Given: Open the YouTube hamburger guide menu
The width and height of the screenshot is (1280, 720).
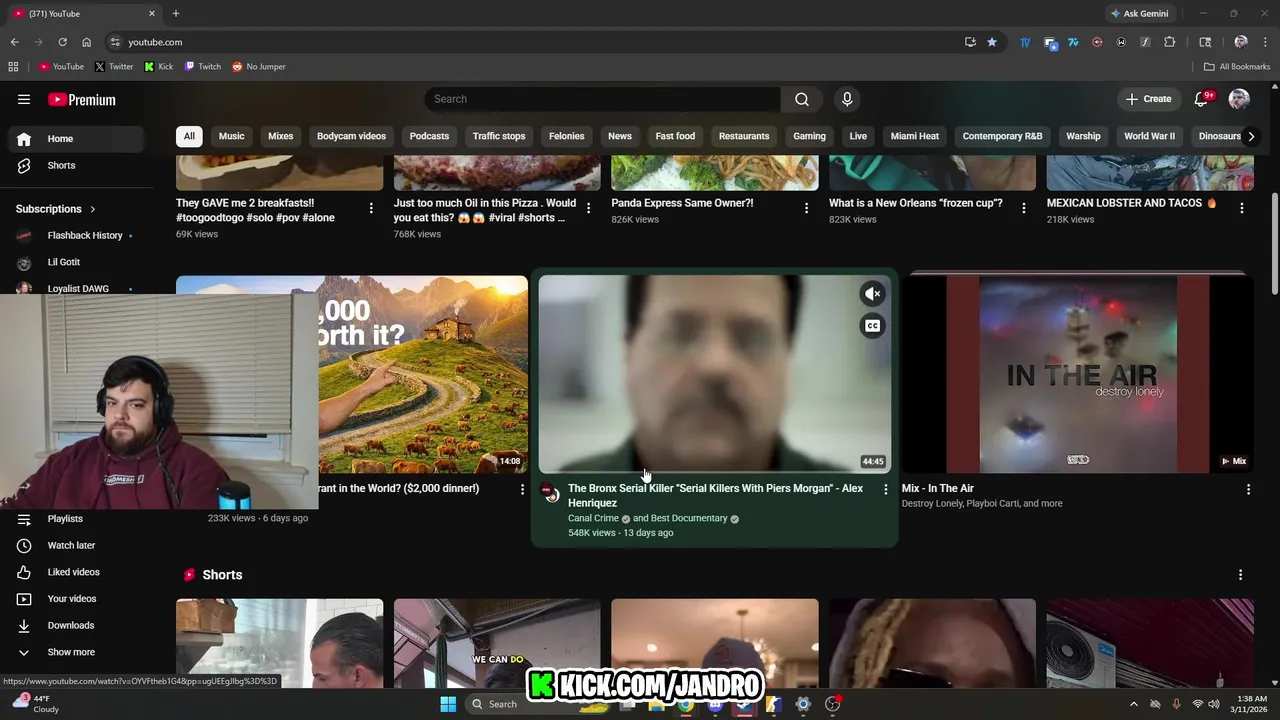Looking at the screenshot, I should [24, 99].
